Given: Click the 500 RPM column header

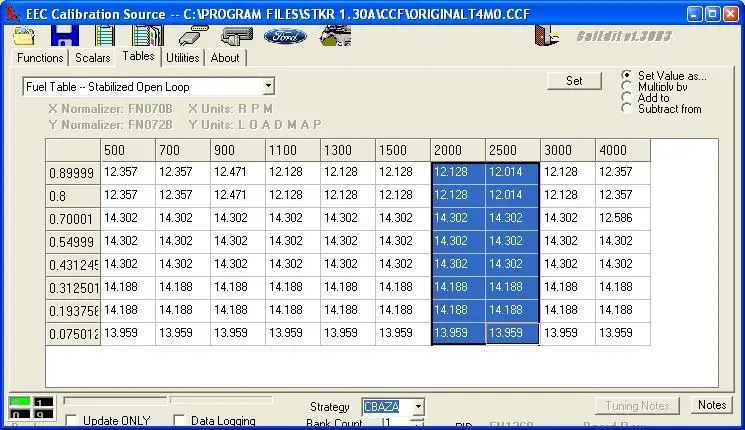Looking at the screenshot, I should coord(128,150).
